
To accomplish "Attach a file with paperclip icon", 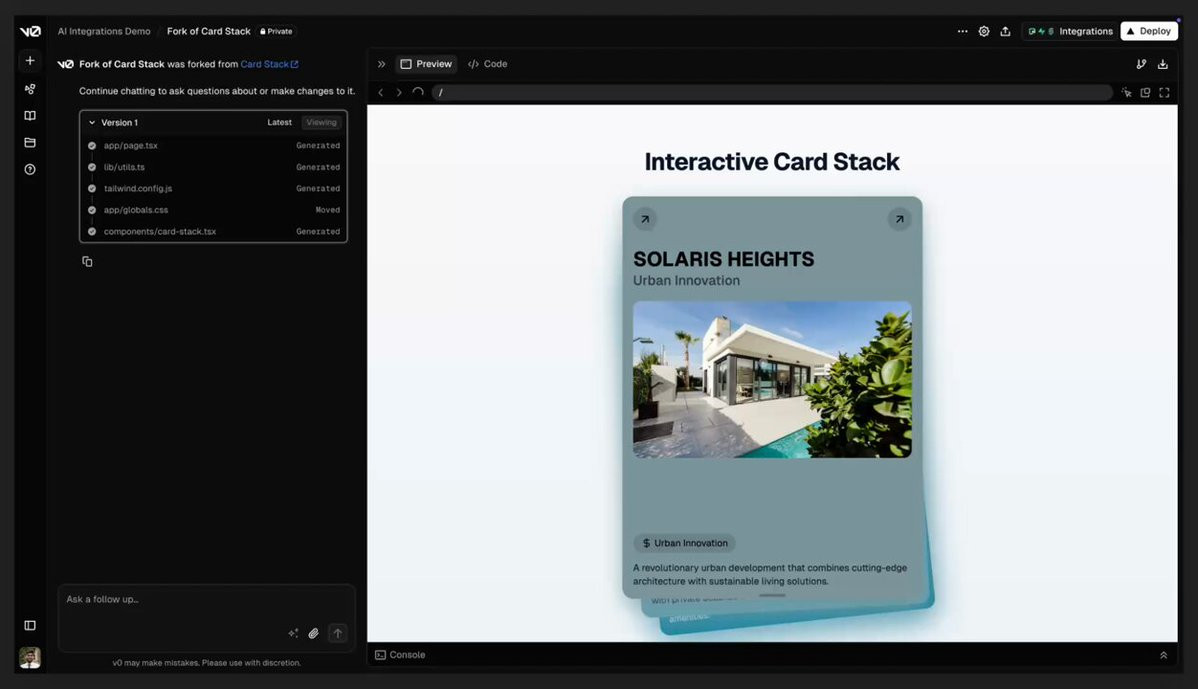I will coord(313,633).
